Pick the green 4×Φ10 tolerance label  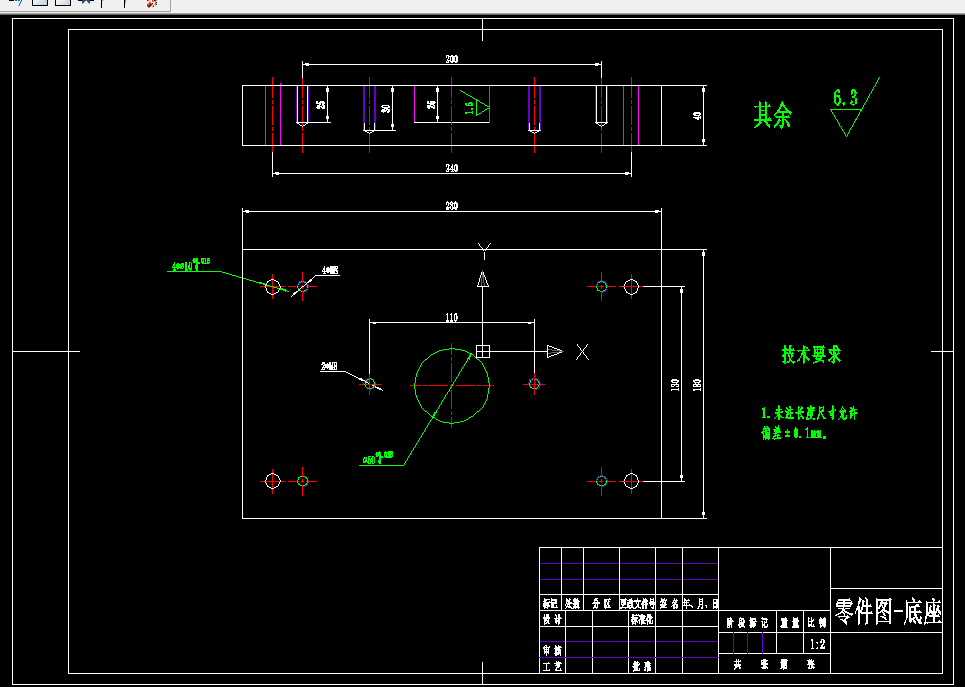click(191, 265)
